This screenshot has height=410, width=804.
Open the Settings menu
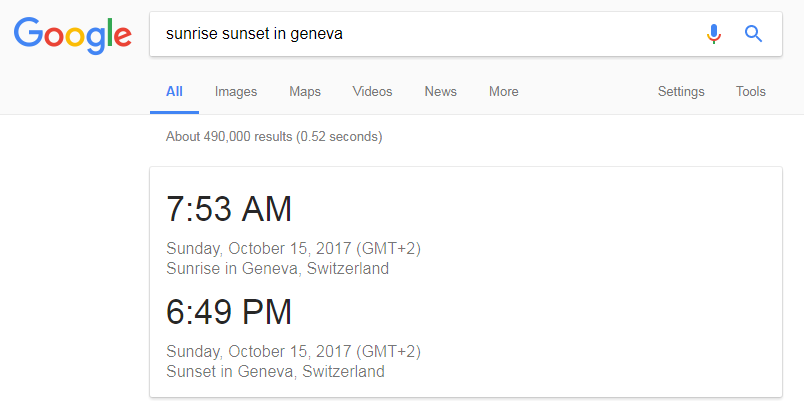[x=681, y=92]
